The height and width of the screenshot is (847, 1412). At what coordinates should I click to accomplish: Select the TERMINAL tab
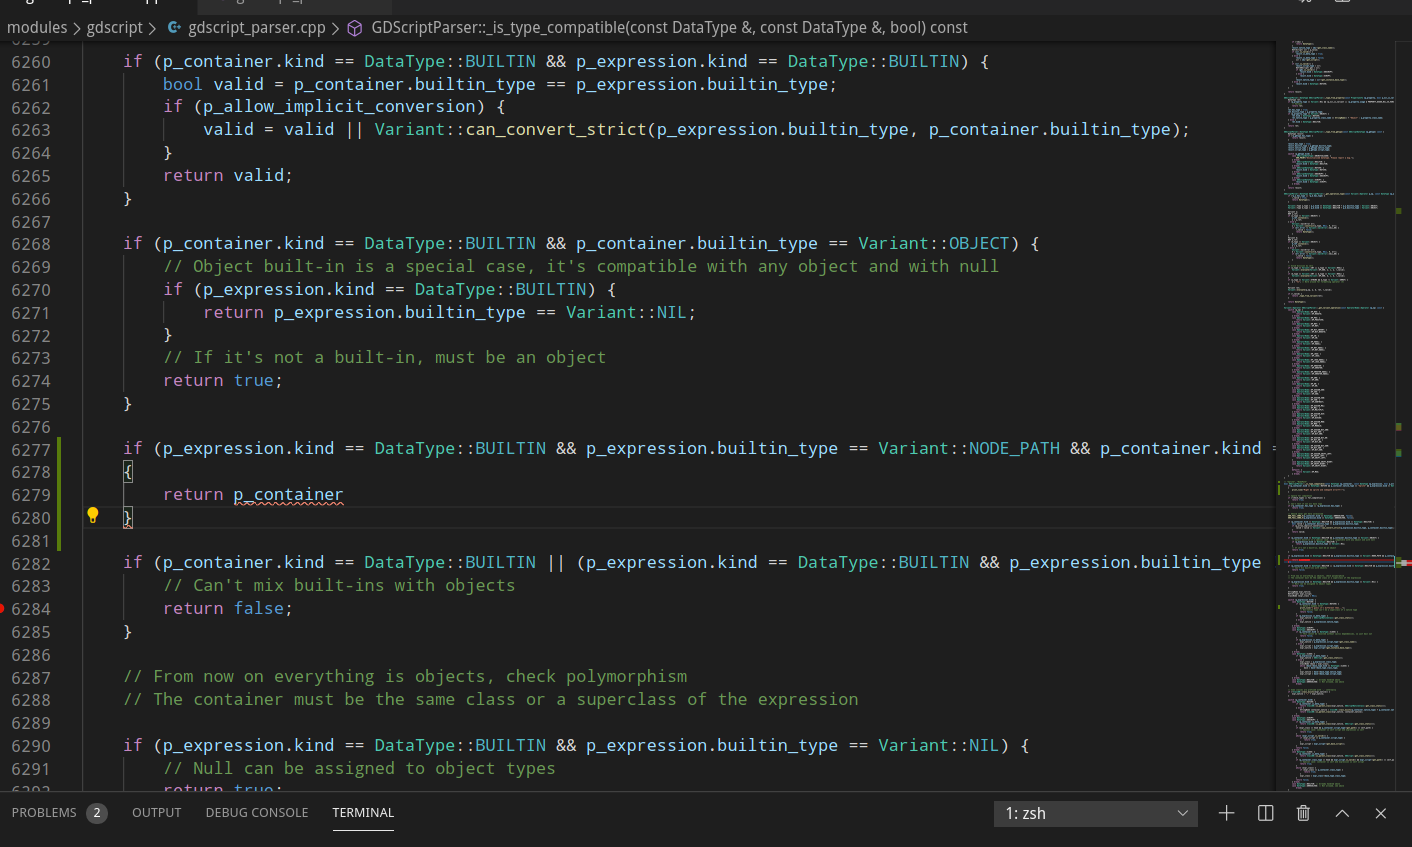pos(363,813)
